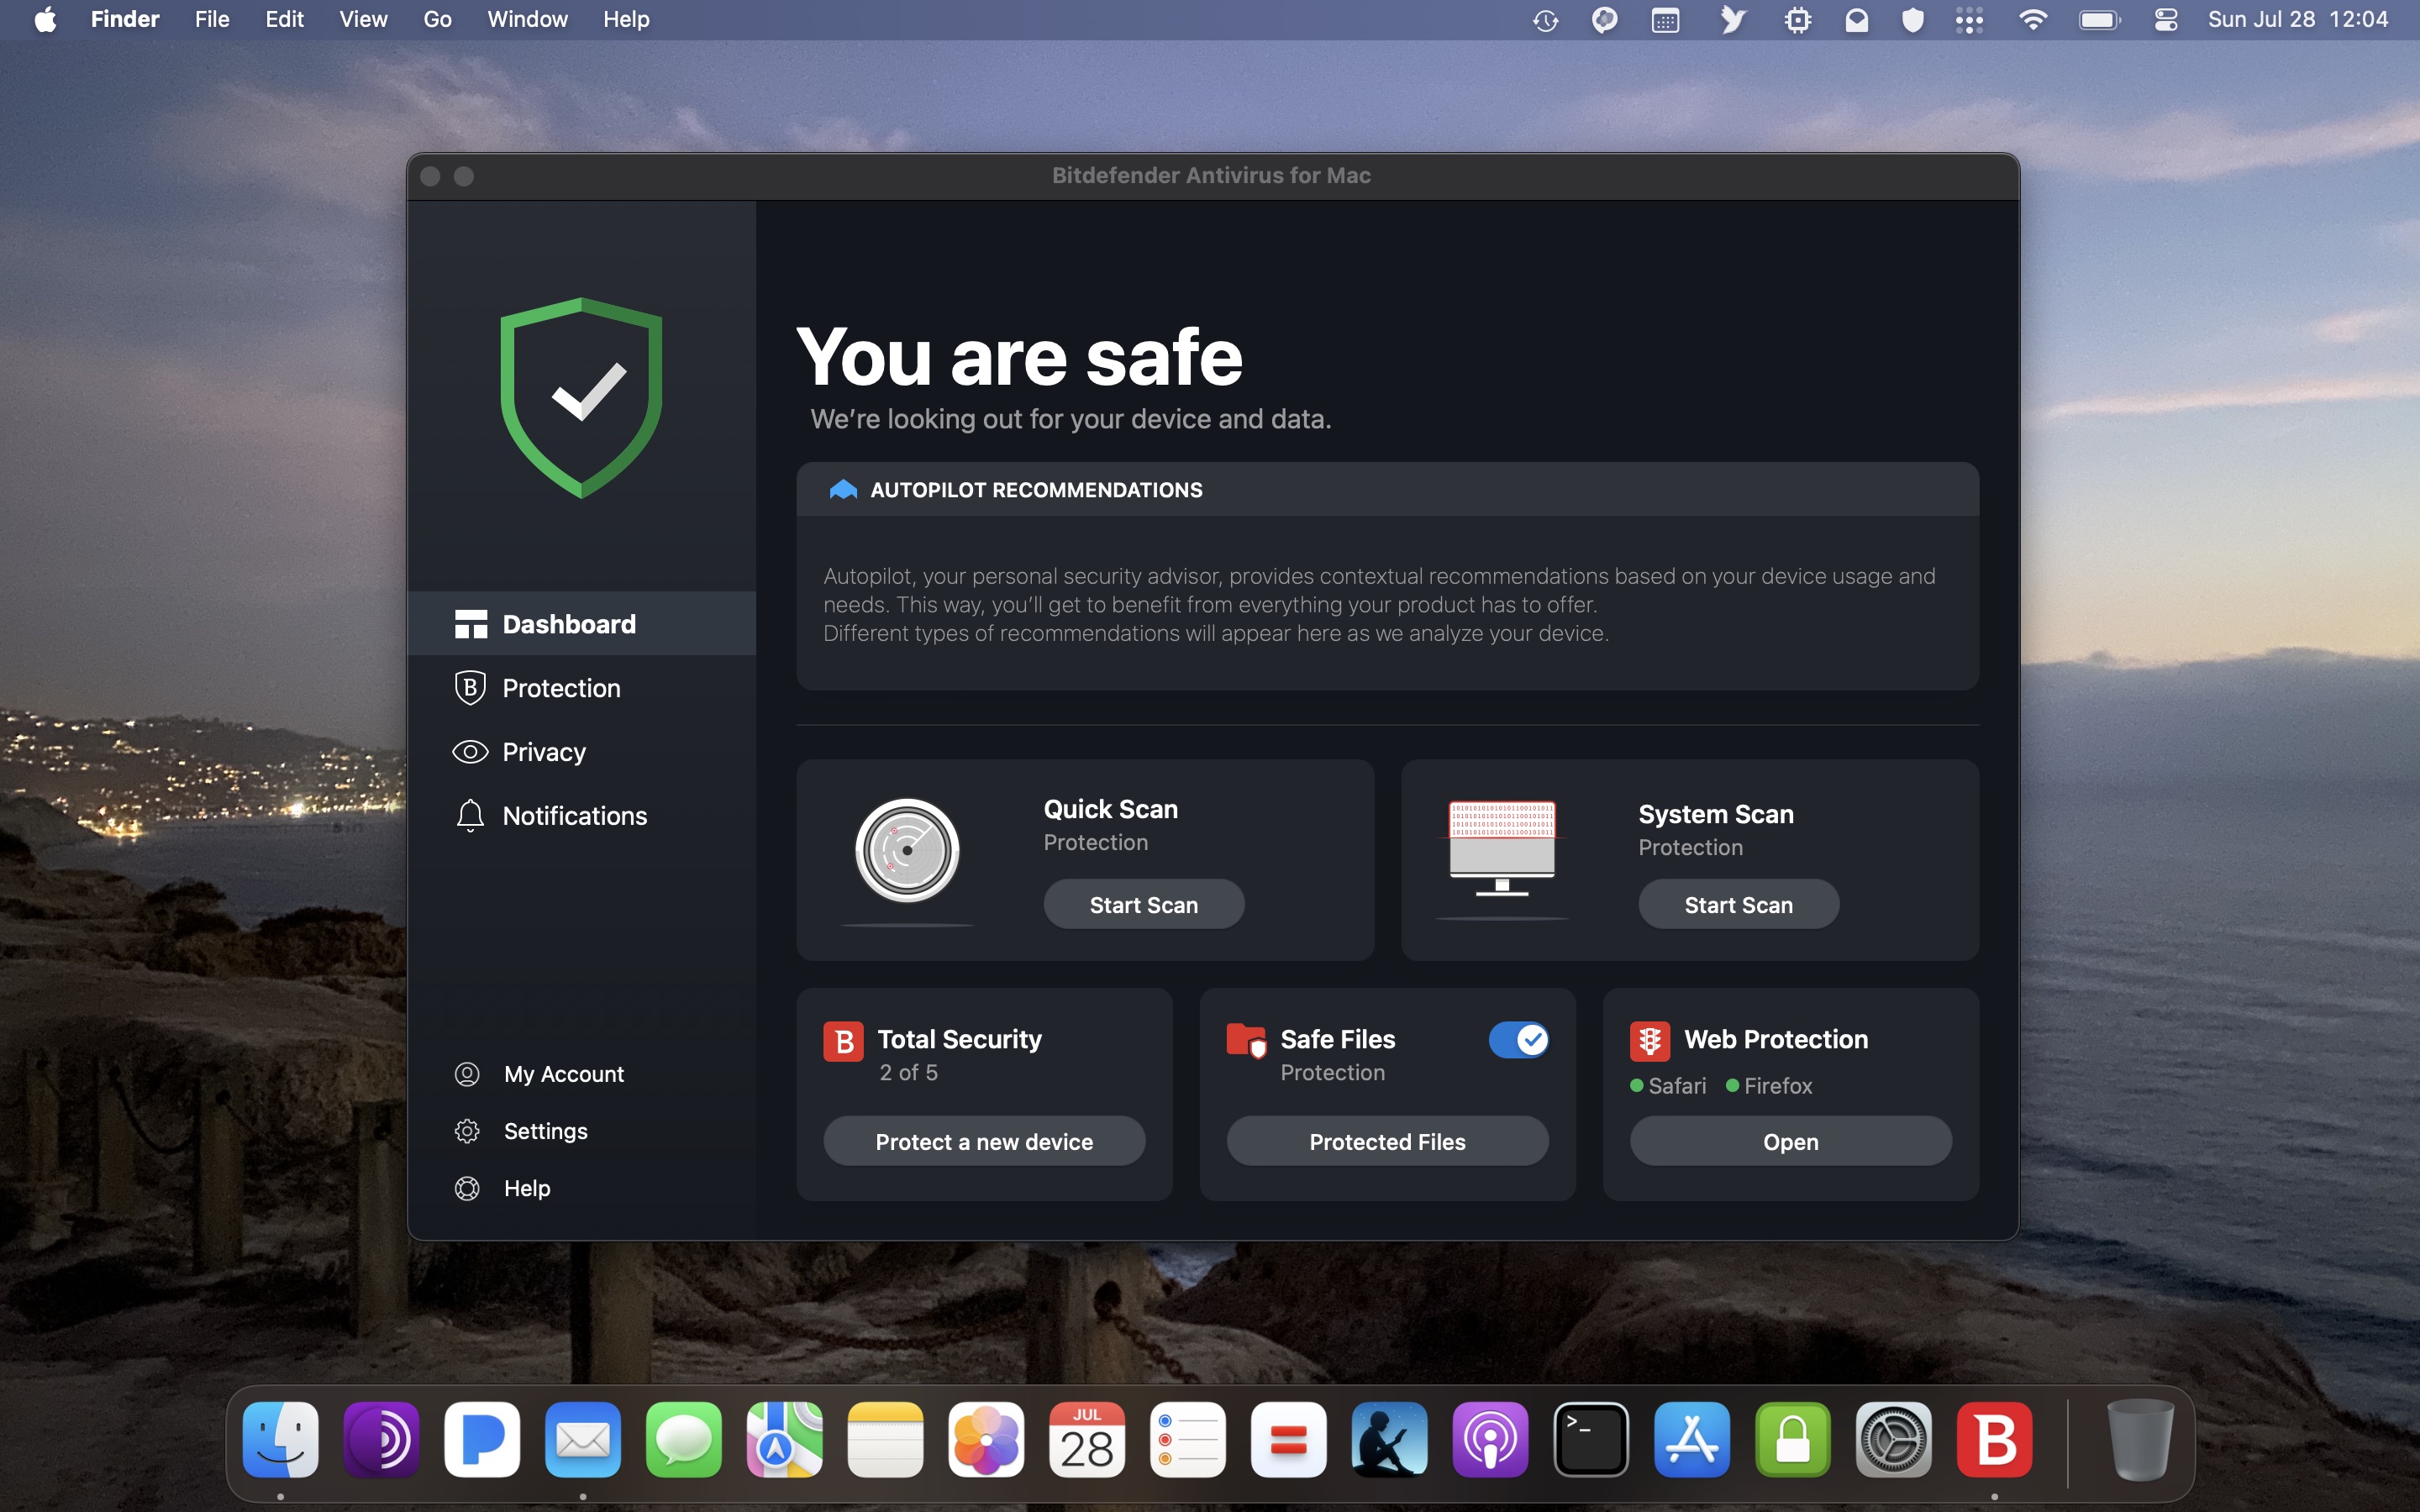Open the Protected Files list
Image resolution: width=2420 pixels, height=1512 pixels.
point(1387,1142)
